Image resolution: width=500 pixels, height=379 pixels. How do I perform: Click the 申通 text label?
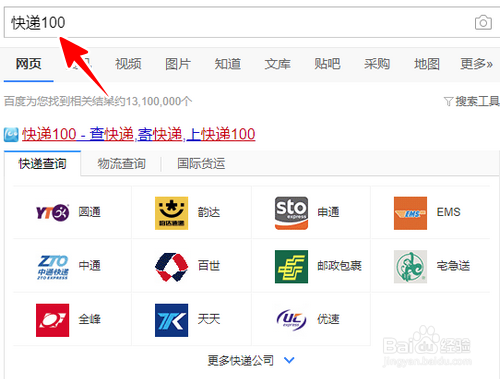328,212
